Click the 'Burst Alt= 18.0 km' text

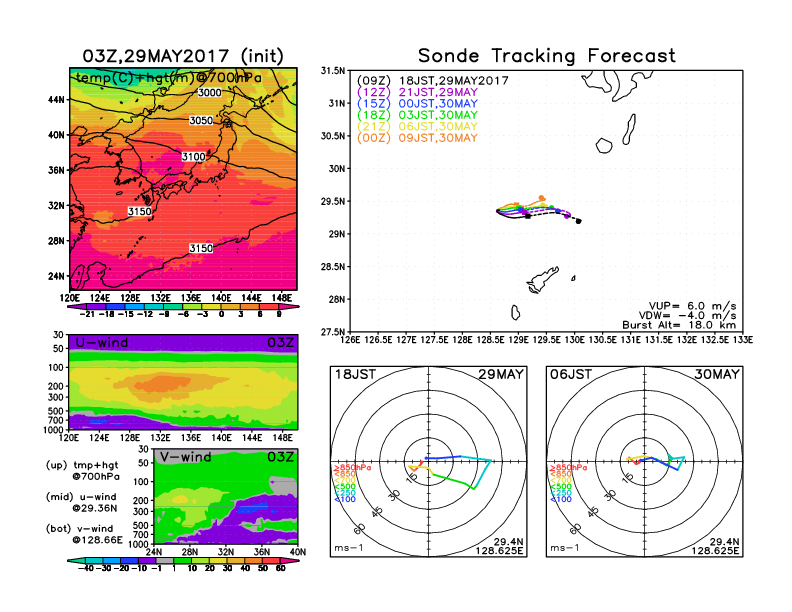click(x=690, y=325)
